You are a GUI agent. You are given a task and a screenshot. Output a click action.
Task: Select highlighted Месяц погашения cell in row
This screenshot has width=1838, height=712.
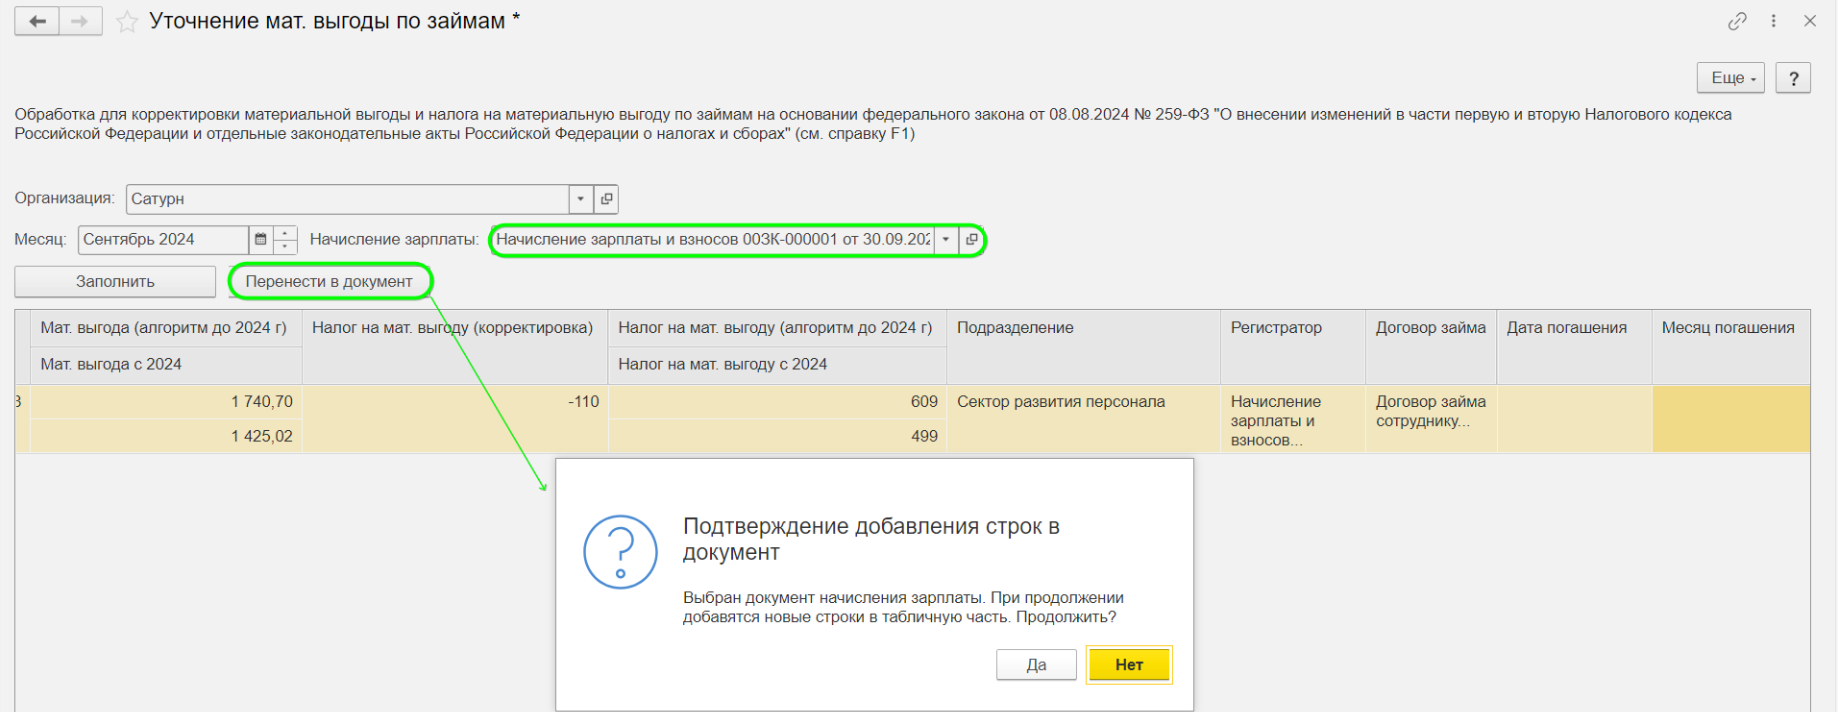coord(1730,420)
